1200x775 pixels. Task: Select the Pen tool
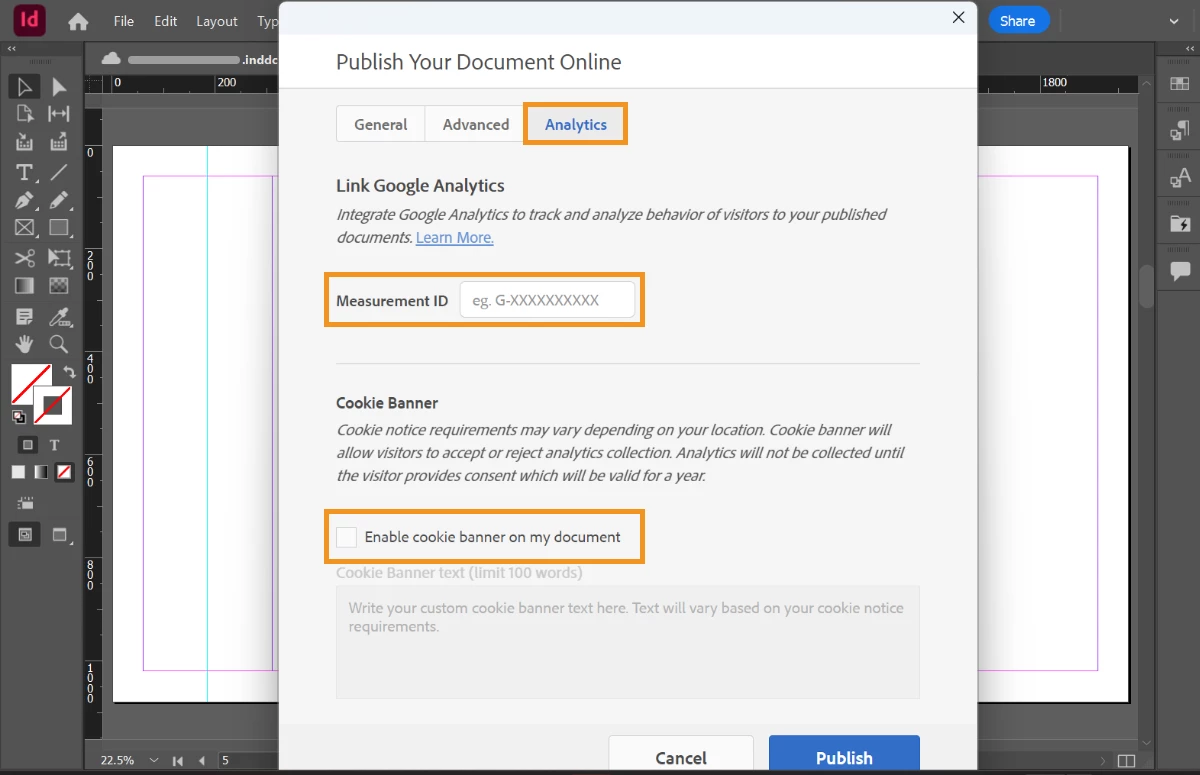coord(25,200)
